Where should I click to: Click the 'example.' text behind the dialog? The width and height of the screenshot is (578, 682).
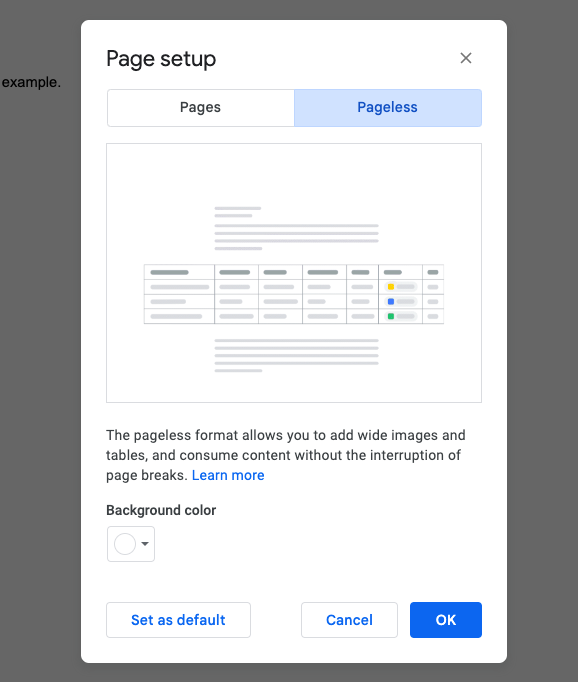point(31,82)
